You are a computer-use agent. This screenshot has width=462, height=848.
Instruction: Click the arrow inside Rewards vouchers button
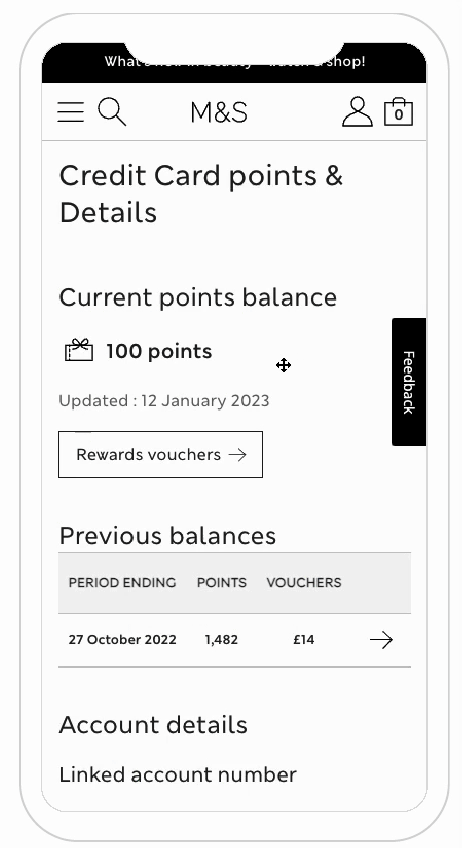(237, 455)
